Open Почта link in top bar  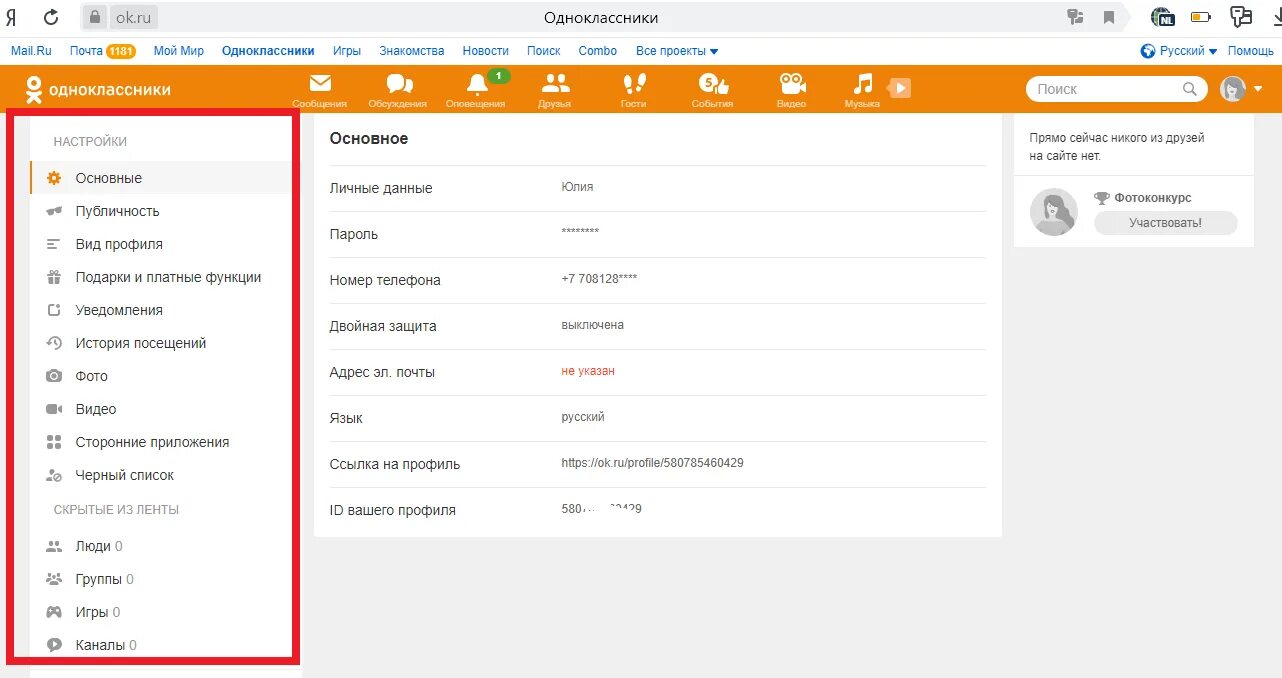(86, 51)
